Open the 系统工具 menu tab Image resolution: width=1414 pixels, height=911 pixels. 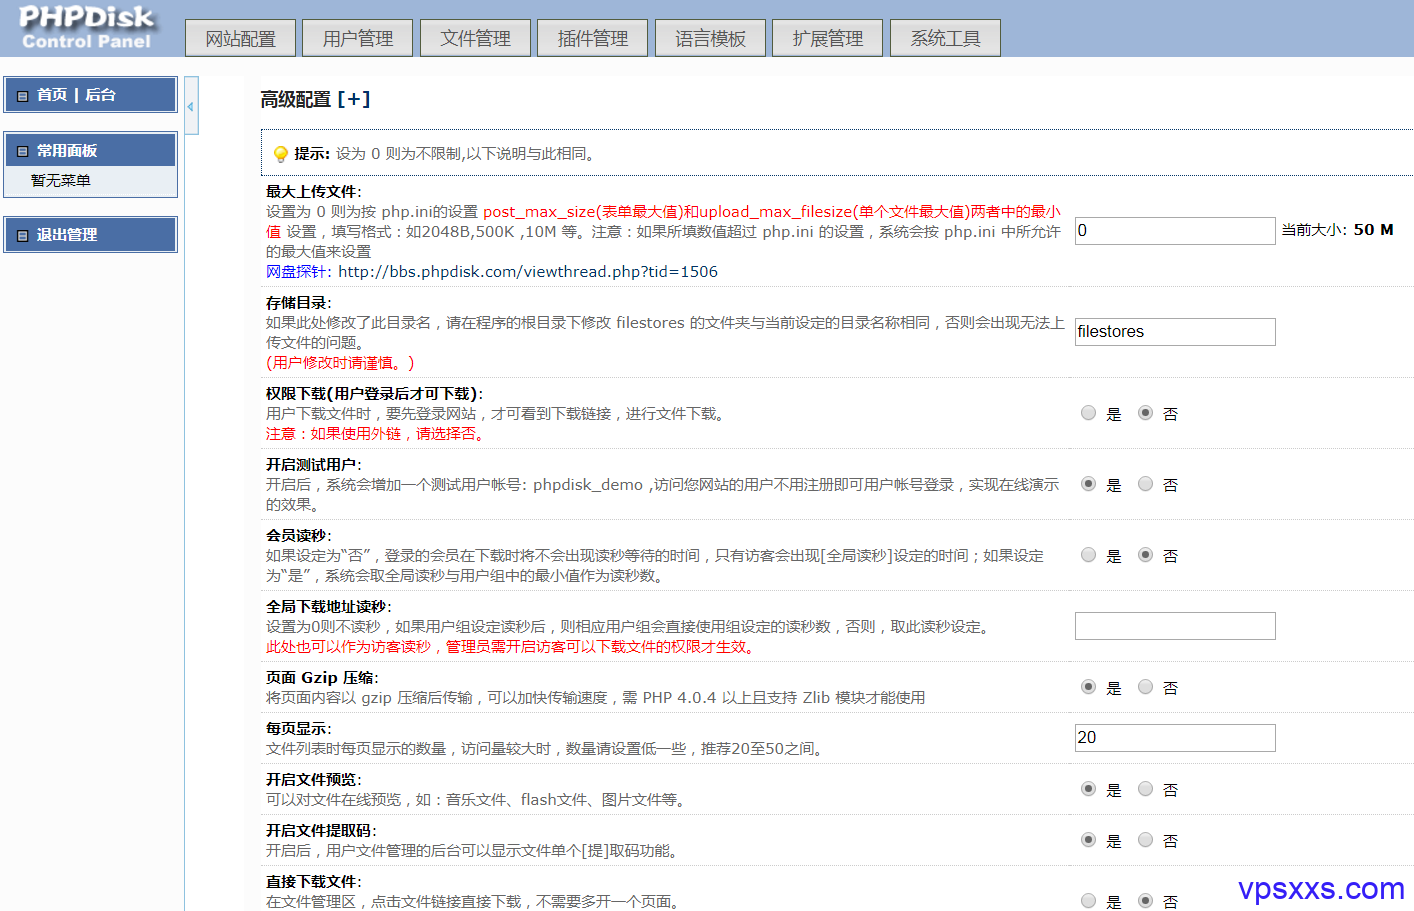[945, 38]
